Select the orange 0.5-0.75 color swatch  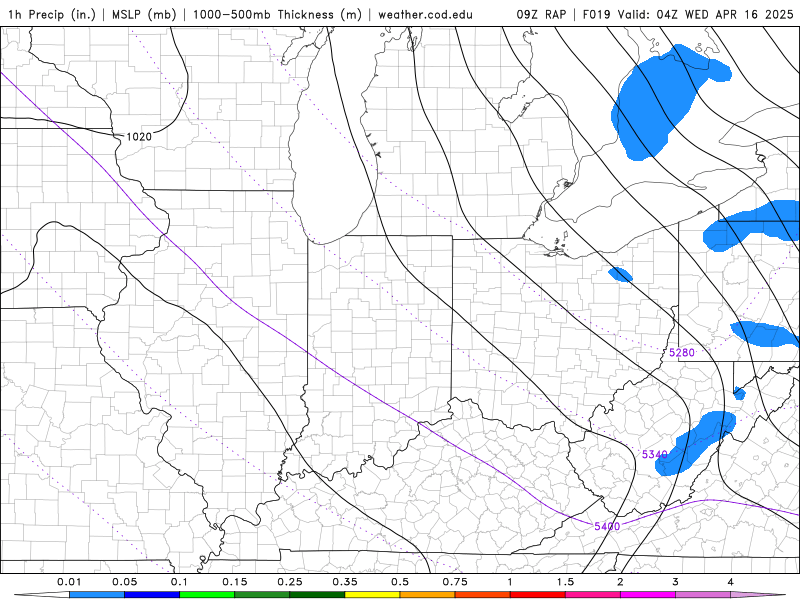point(428,595)
